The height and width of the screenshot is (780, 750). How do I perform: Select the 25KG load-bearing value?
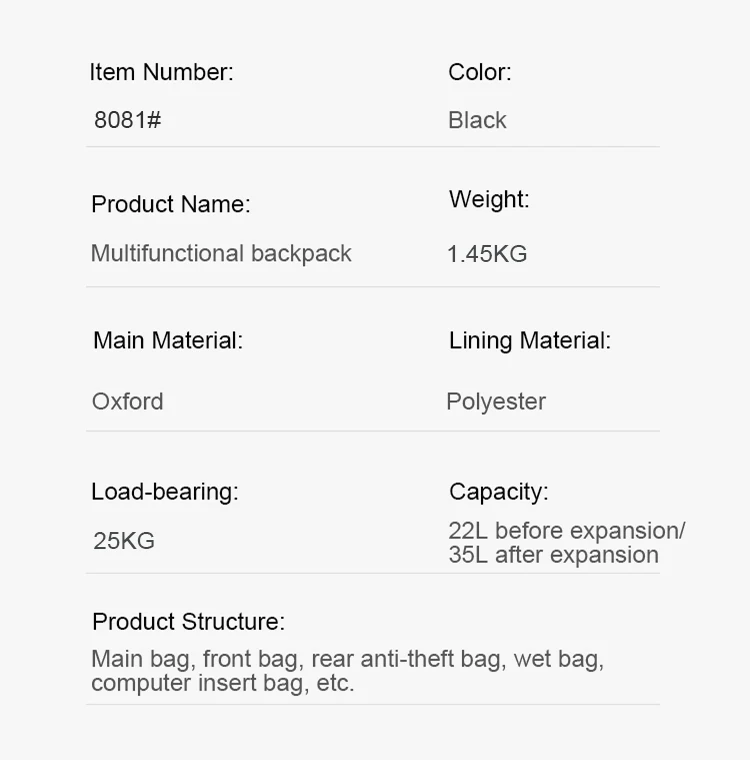point(124,541)
